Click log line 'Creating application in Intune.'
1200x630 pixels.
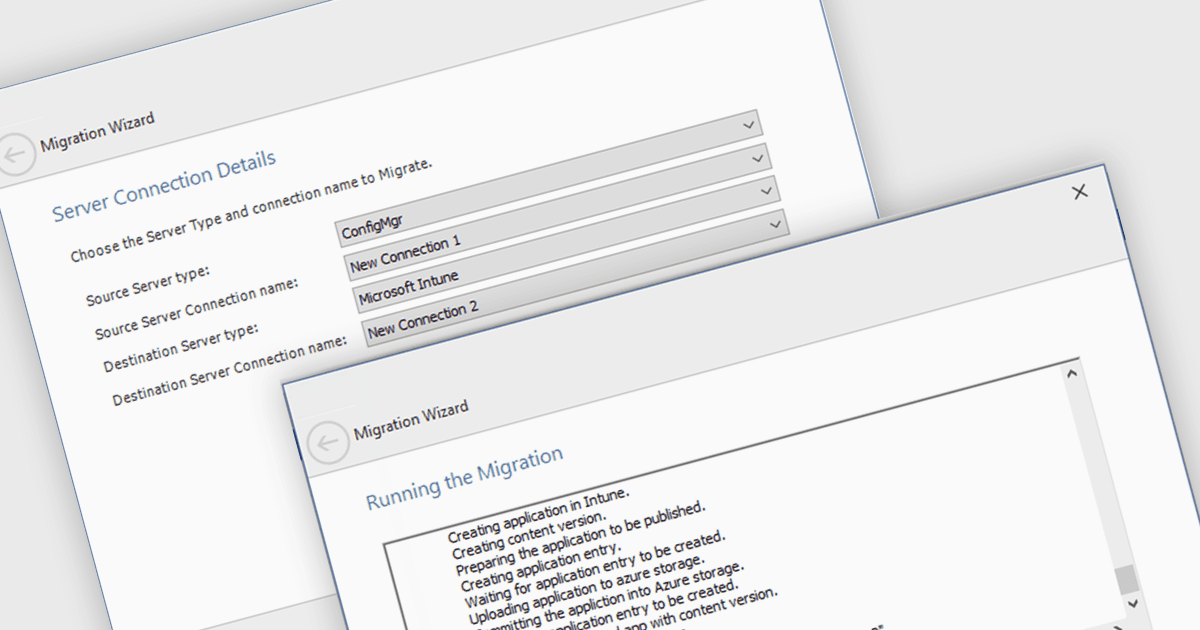pos(539,514)
